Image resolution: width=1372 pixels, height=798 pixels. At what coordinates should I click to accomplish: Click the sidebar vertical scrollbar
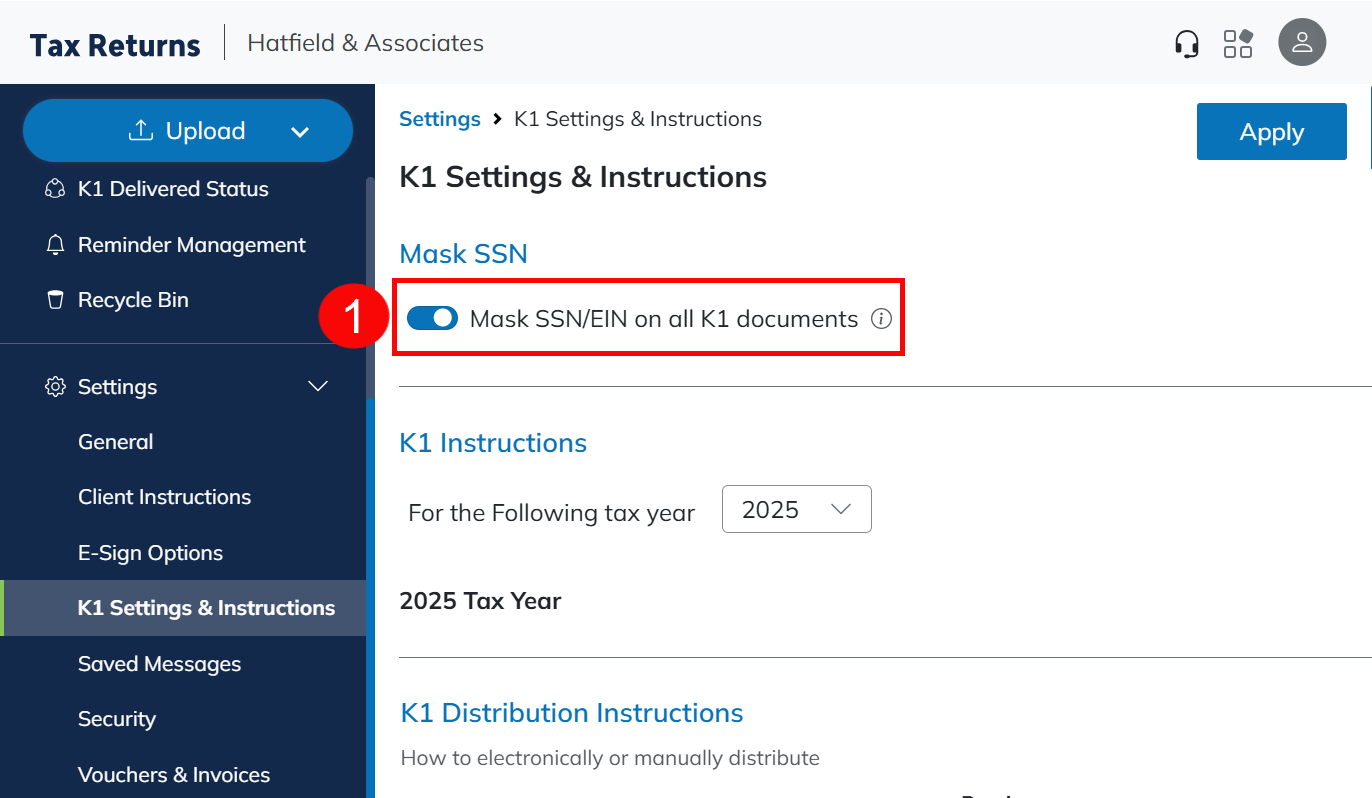[370, 290]
